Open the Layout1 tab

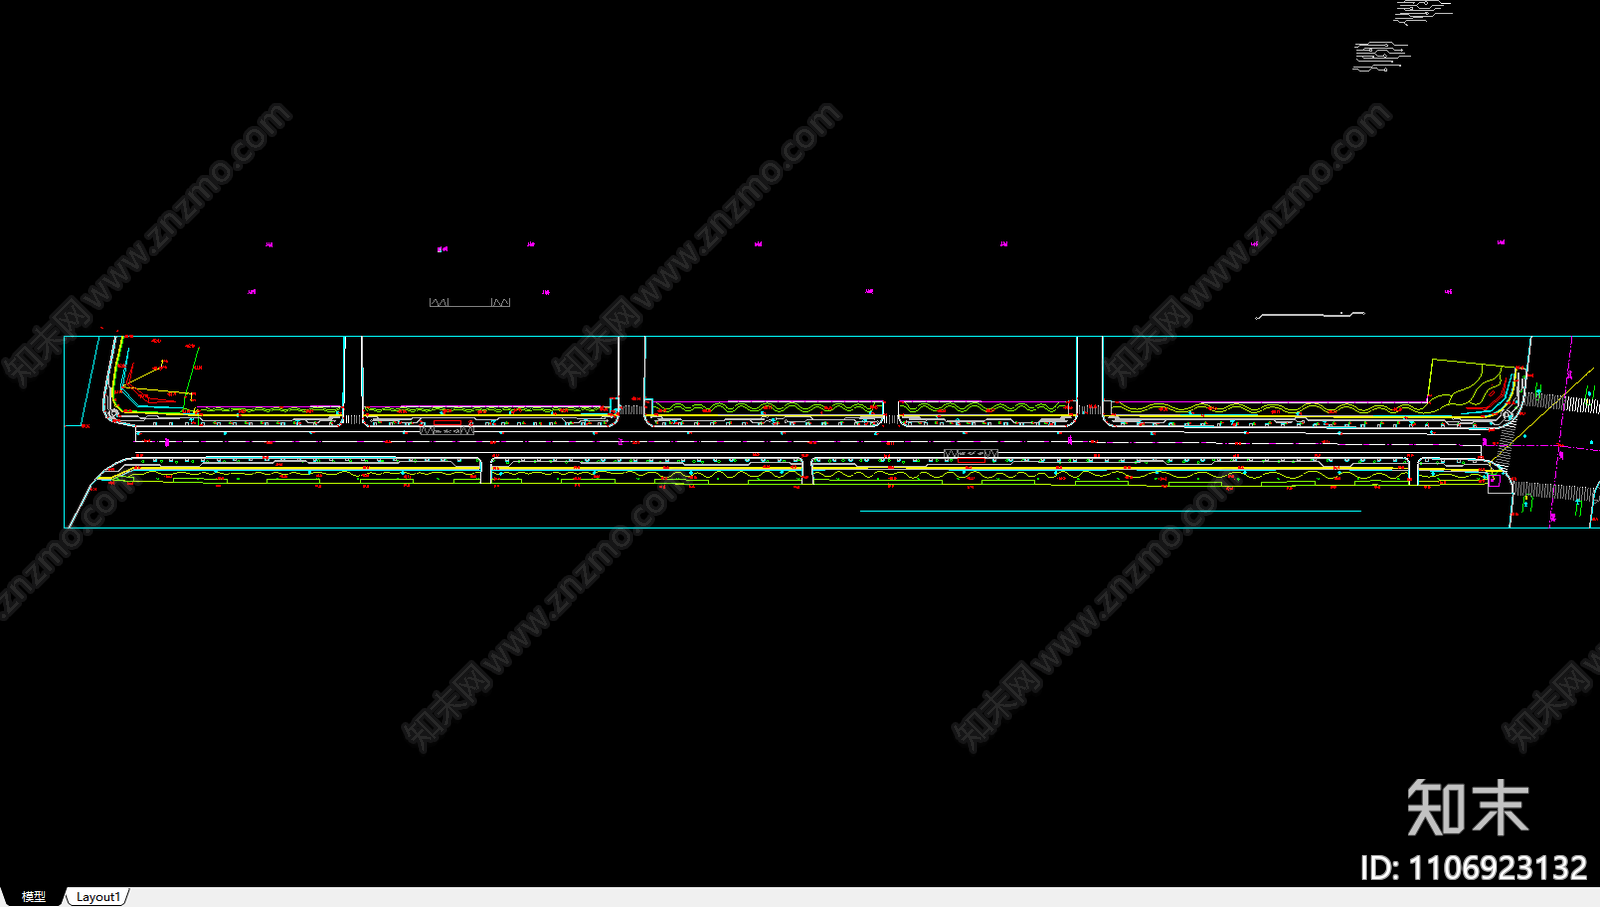pos(98,897)
